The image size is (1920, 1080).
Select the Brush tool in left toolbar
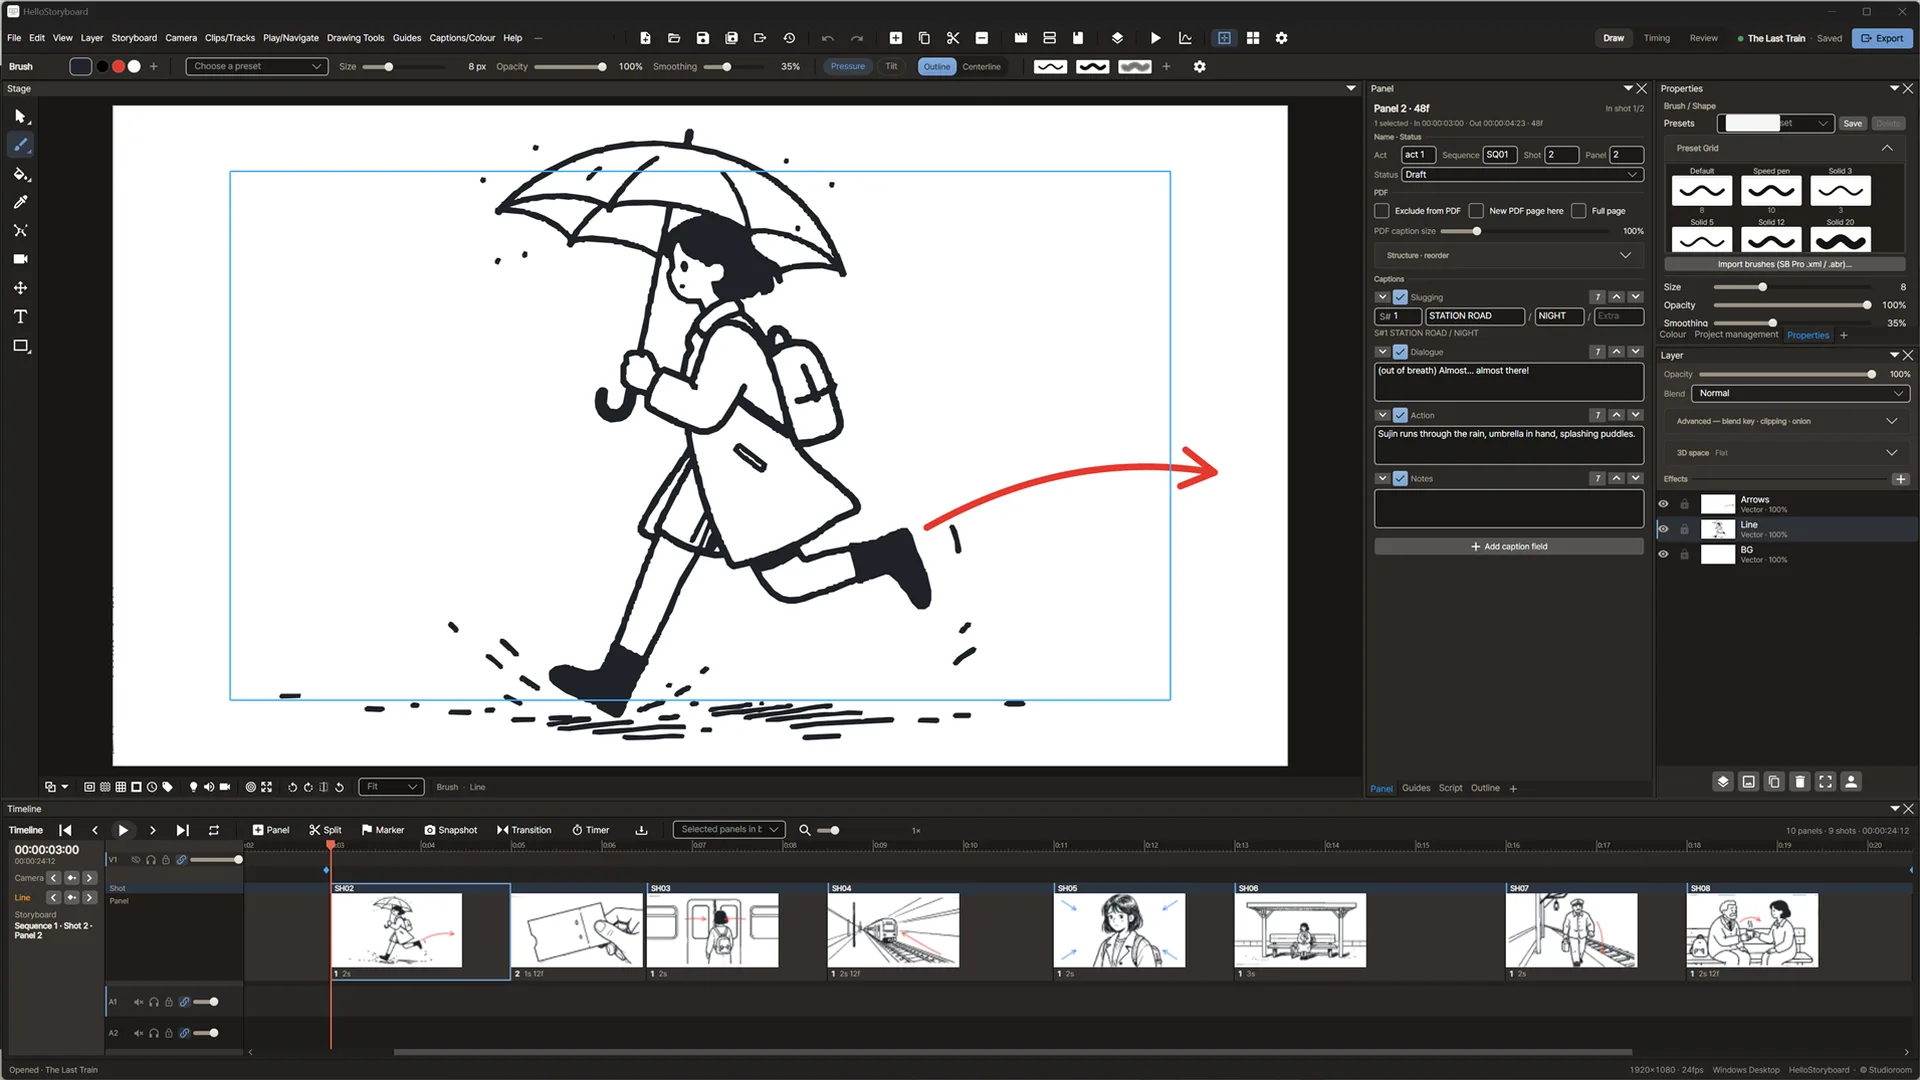click(x=20, y=145)
